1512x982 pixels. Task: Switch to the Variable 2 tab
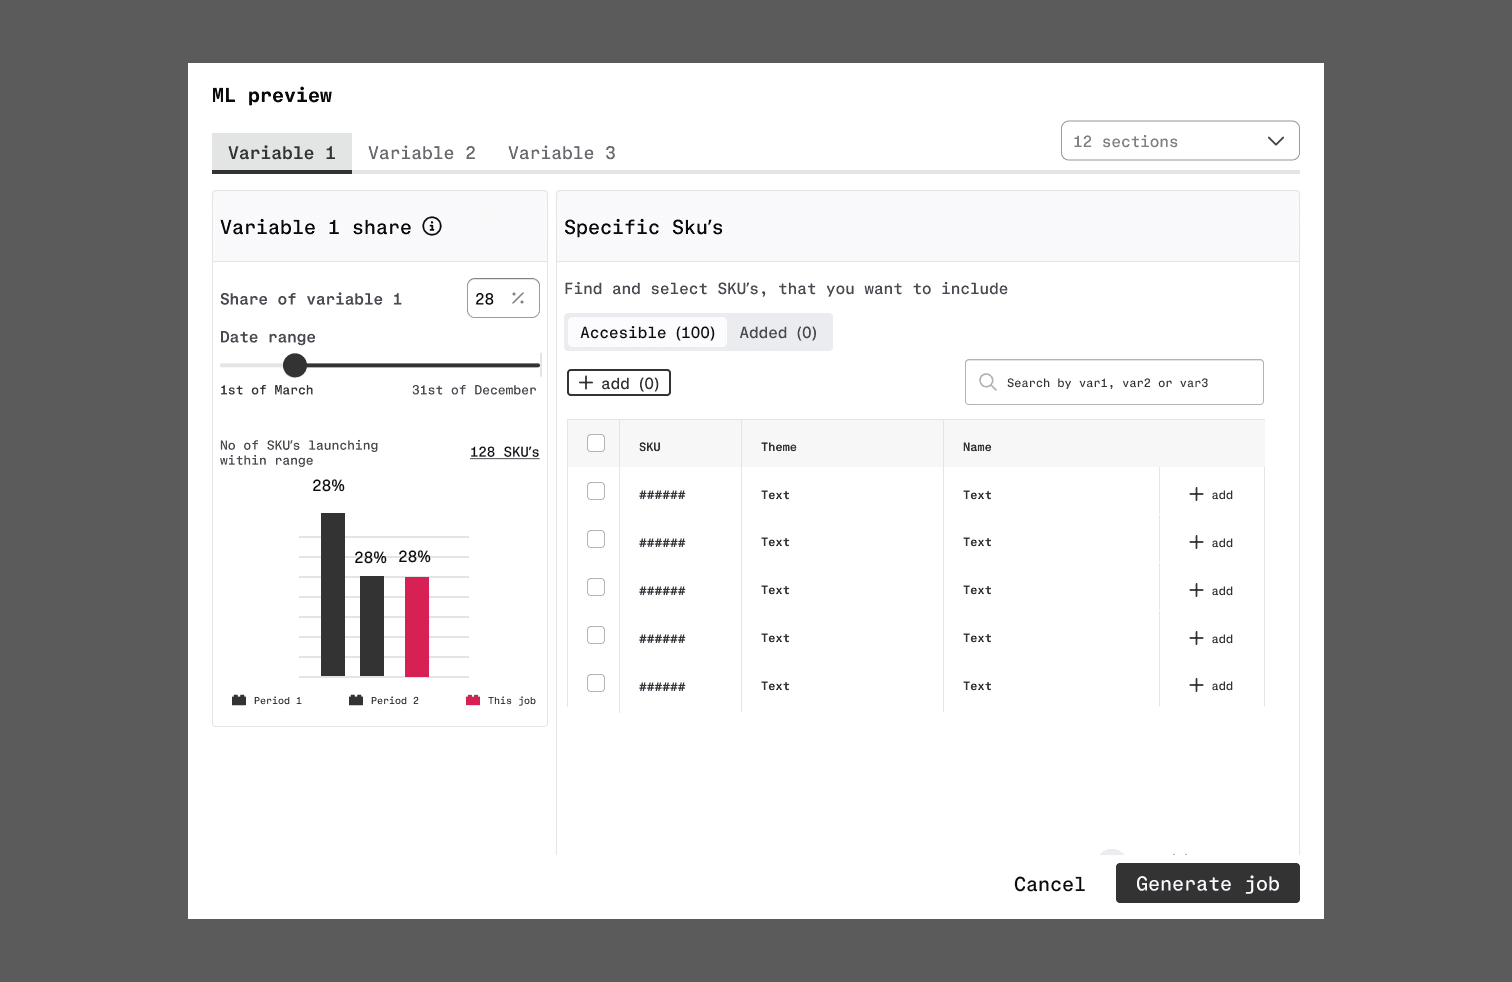[x=421, y=153]
